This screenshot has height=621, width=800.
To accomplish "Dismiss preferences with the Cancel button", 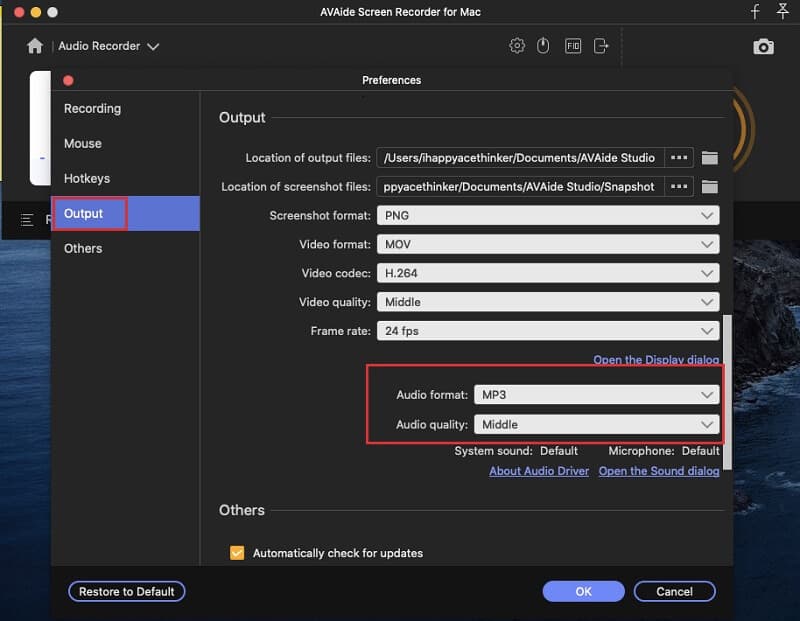I will (674, 591).
